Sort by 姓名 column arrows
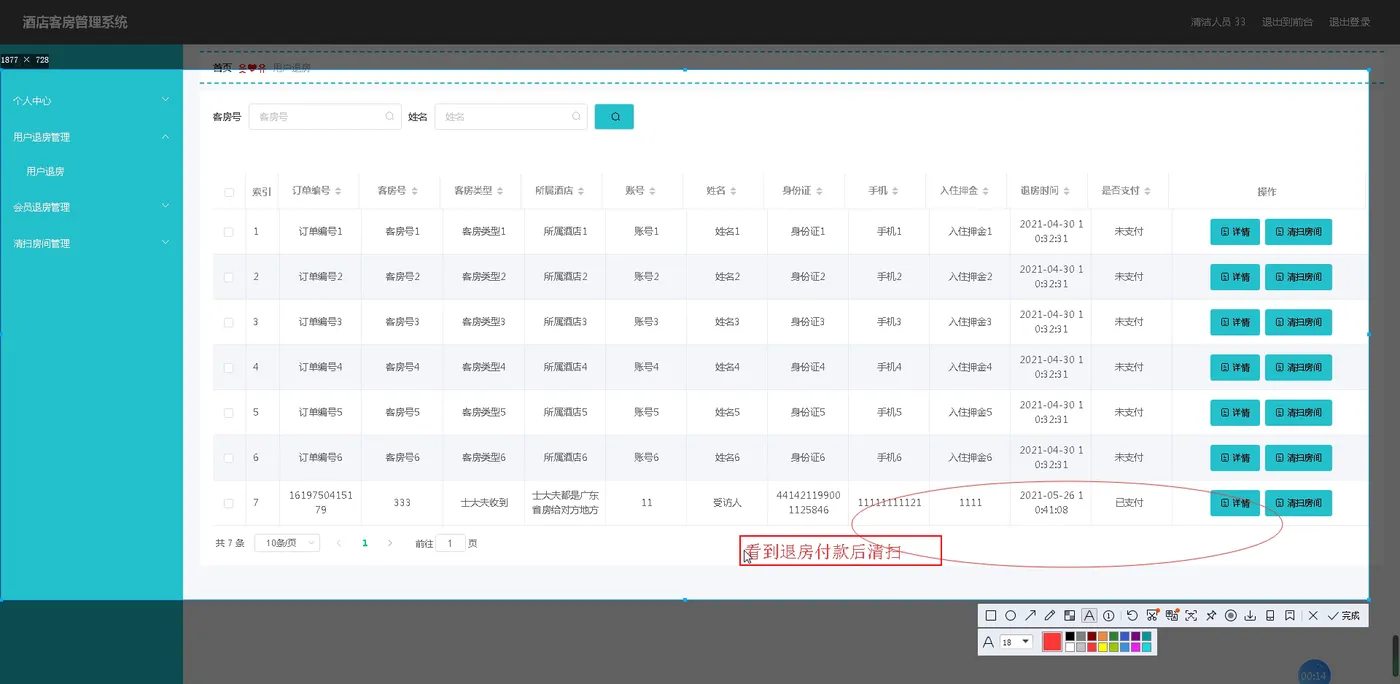The width and height of the screenshot is (1400, 684). tap(735, 191)
